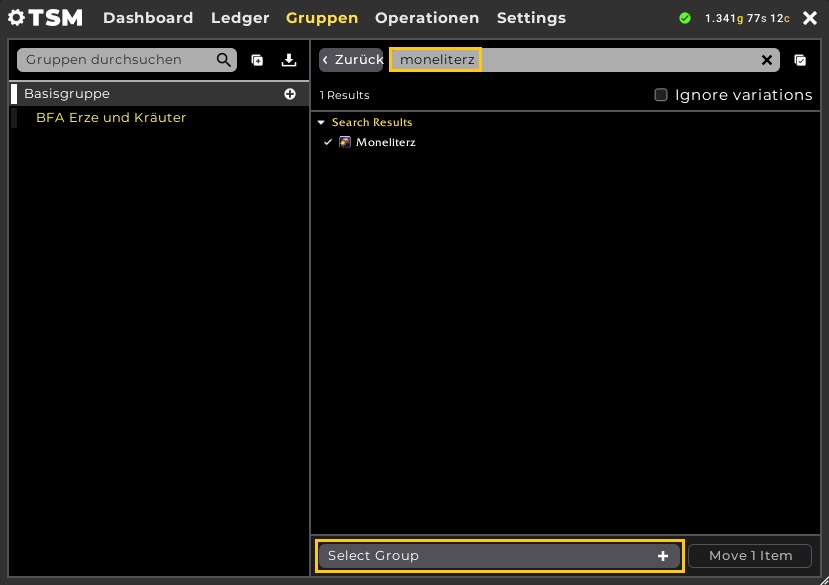Click the green status checkmark icon

(x=685, y=19)
